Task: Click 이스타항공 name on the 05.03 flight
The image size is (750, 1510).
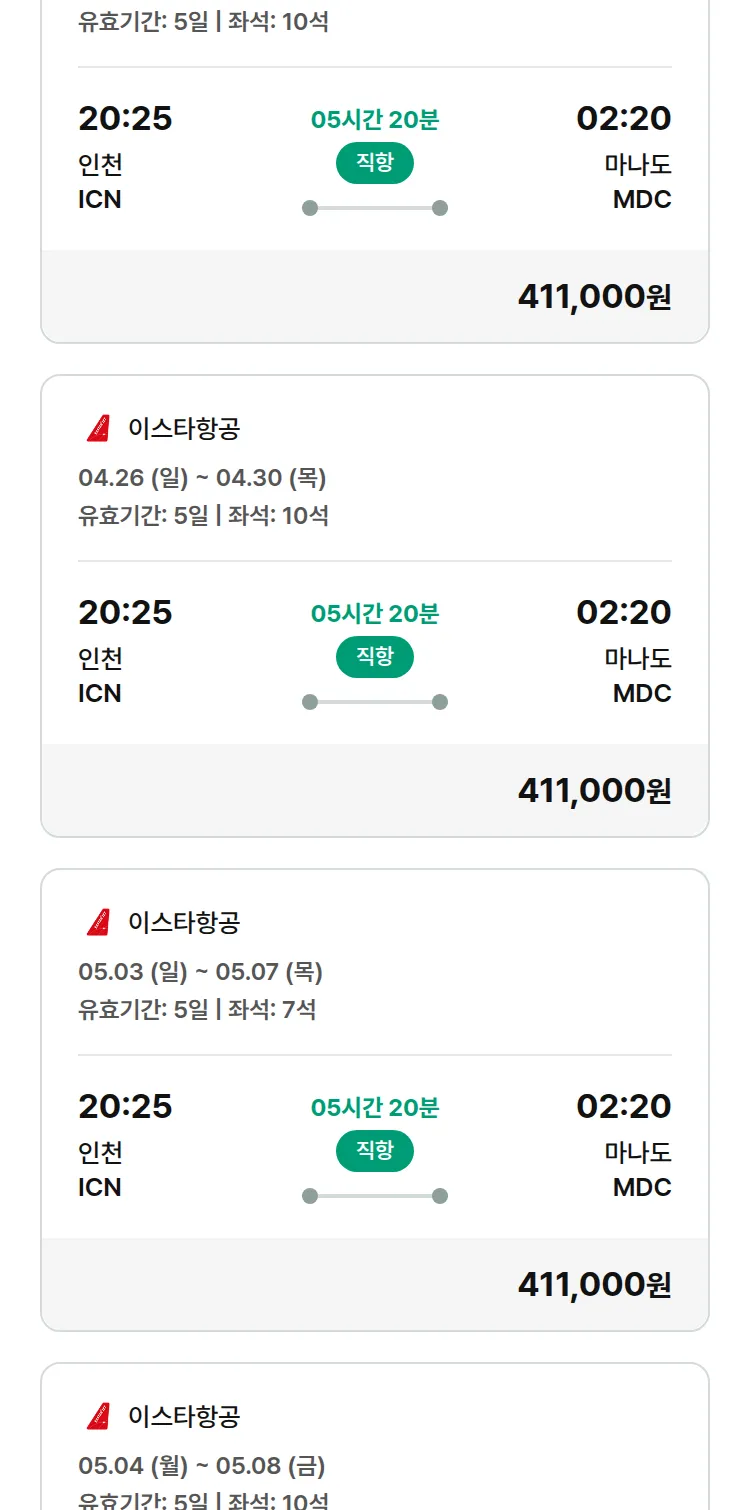Action: 184,922
